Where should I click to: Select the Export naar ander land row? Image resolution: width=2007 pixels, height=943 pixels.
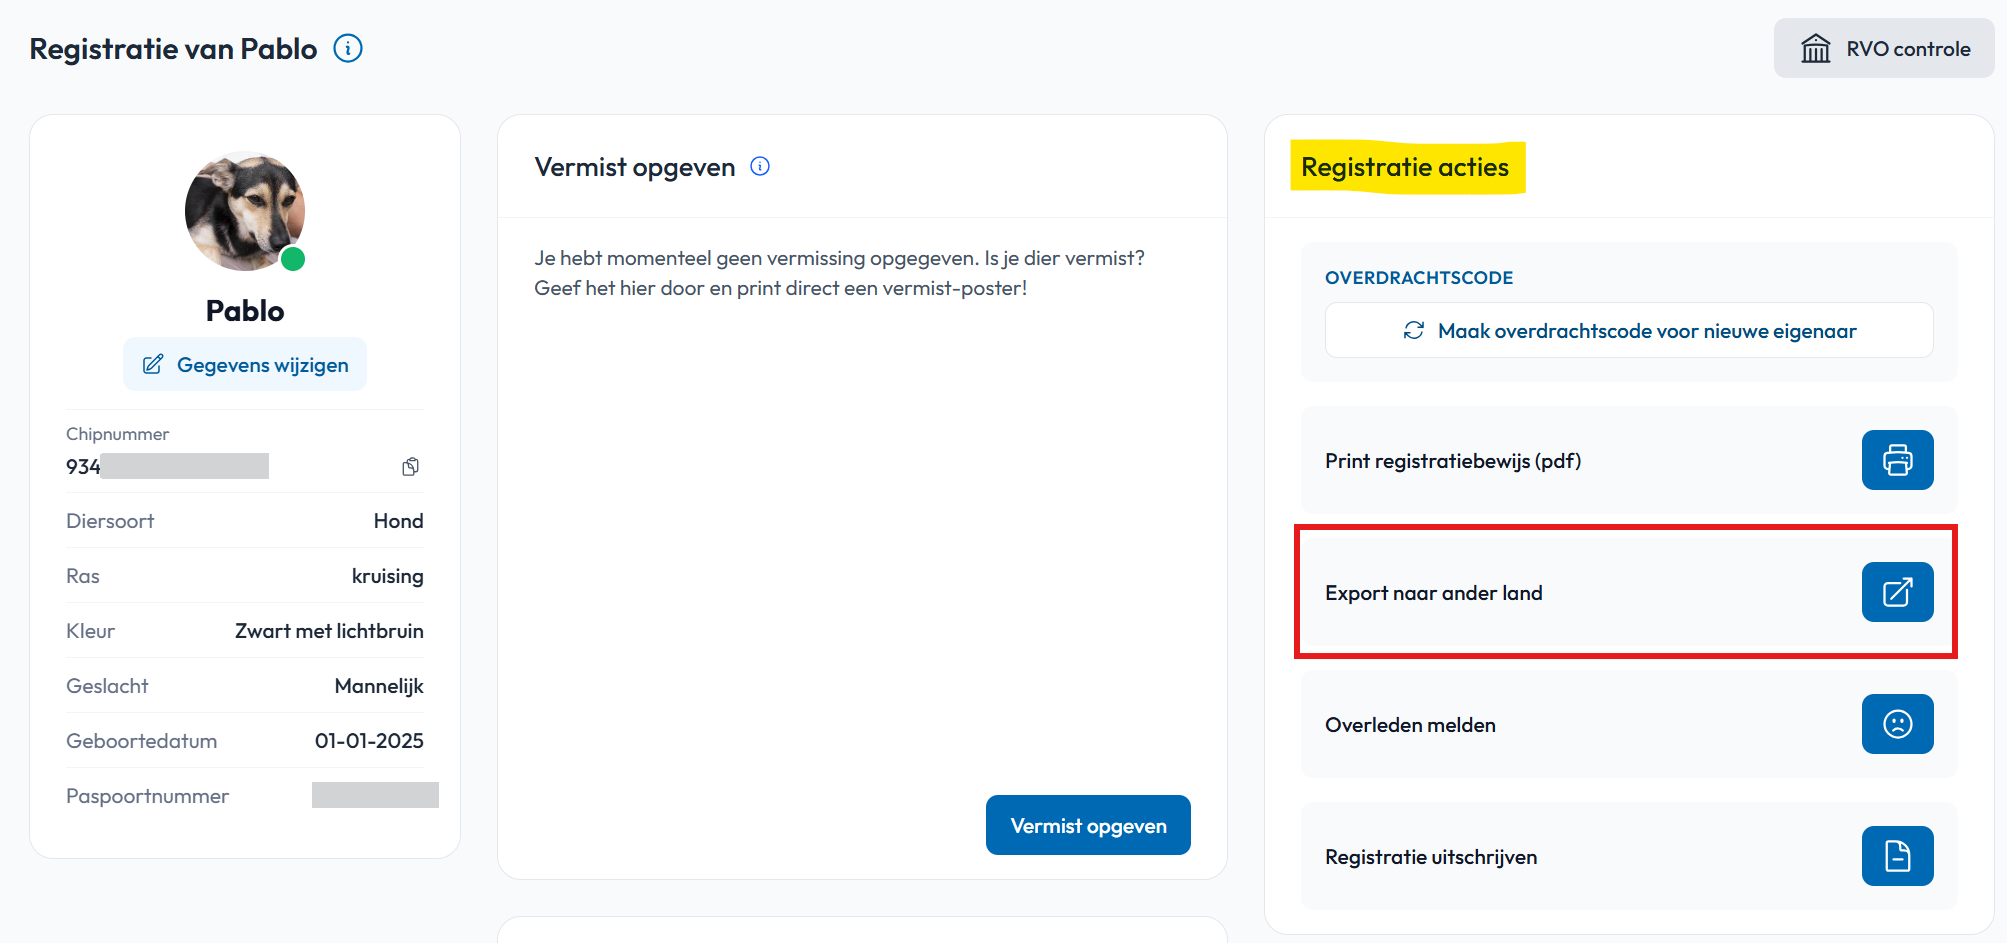(x=1629, y=592)
